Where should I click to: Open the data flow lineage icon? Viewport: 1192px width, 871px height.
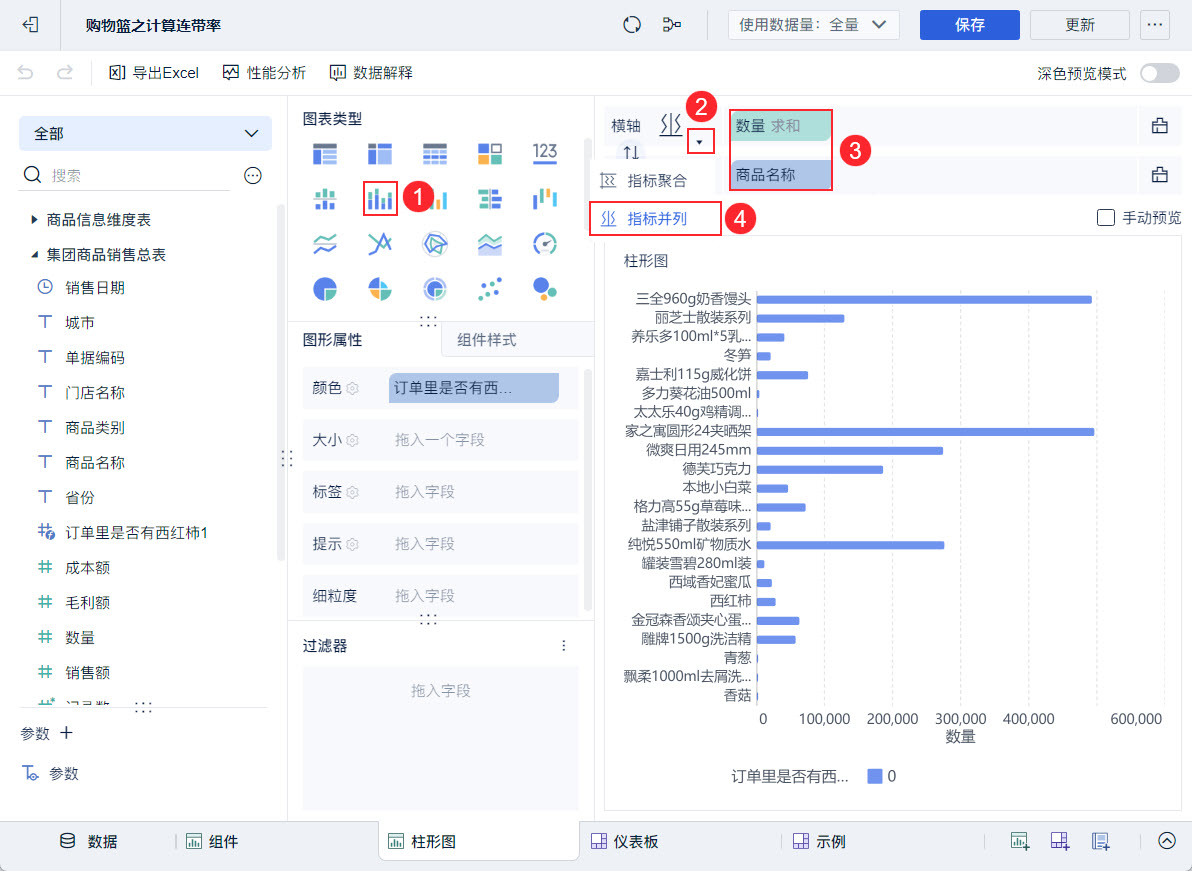pyautogui.click(x=671, y=25)
